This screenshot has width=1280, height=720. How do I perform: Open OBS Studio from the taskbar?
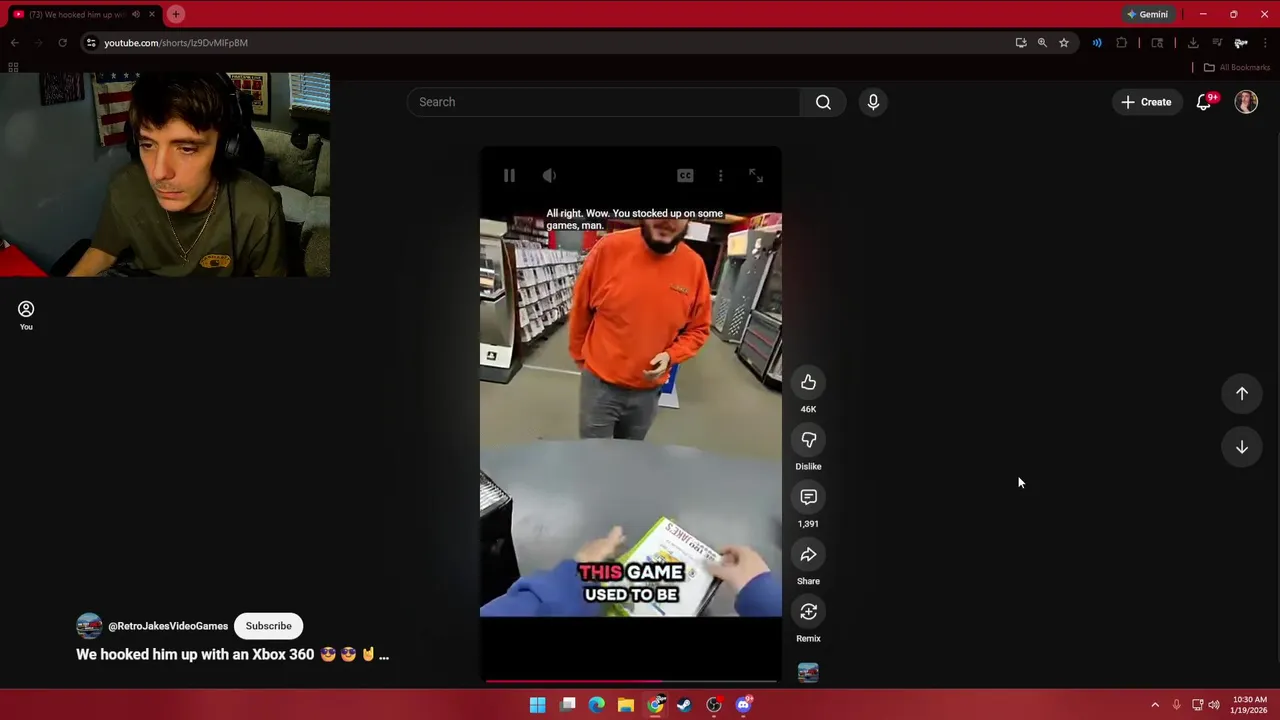[714, 705]
